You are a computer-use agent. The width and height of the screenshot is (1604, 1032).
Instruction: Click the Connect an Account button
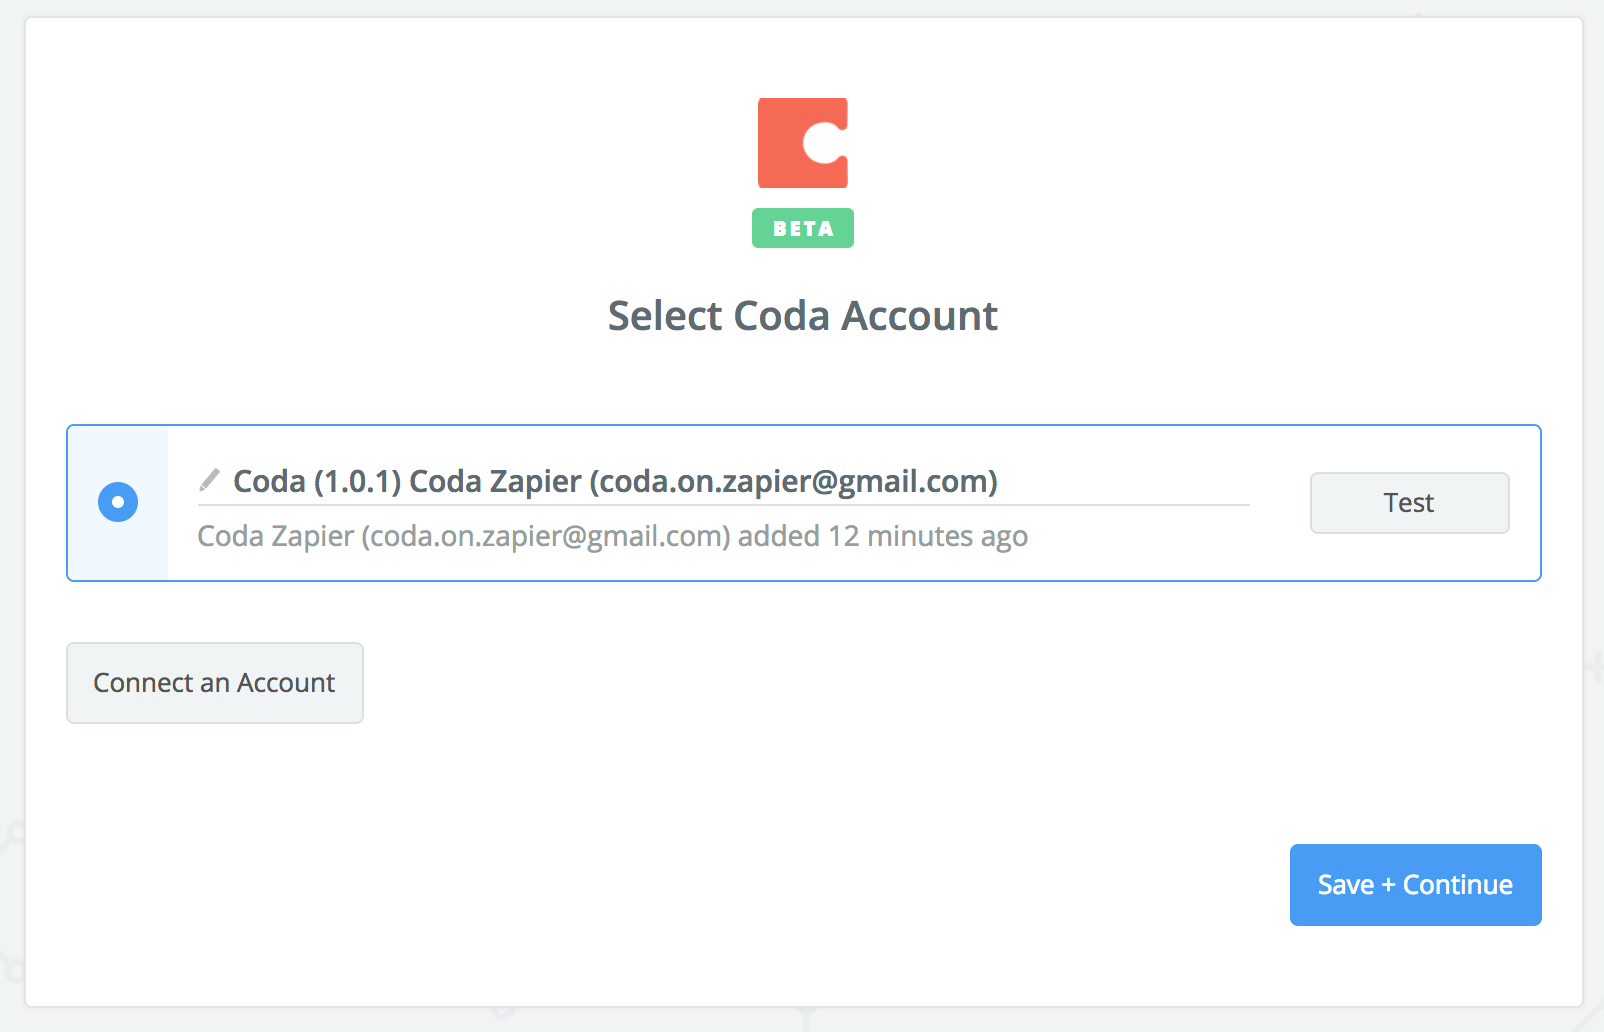(x=215, y=683)
